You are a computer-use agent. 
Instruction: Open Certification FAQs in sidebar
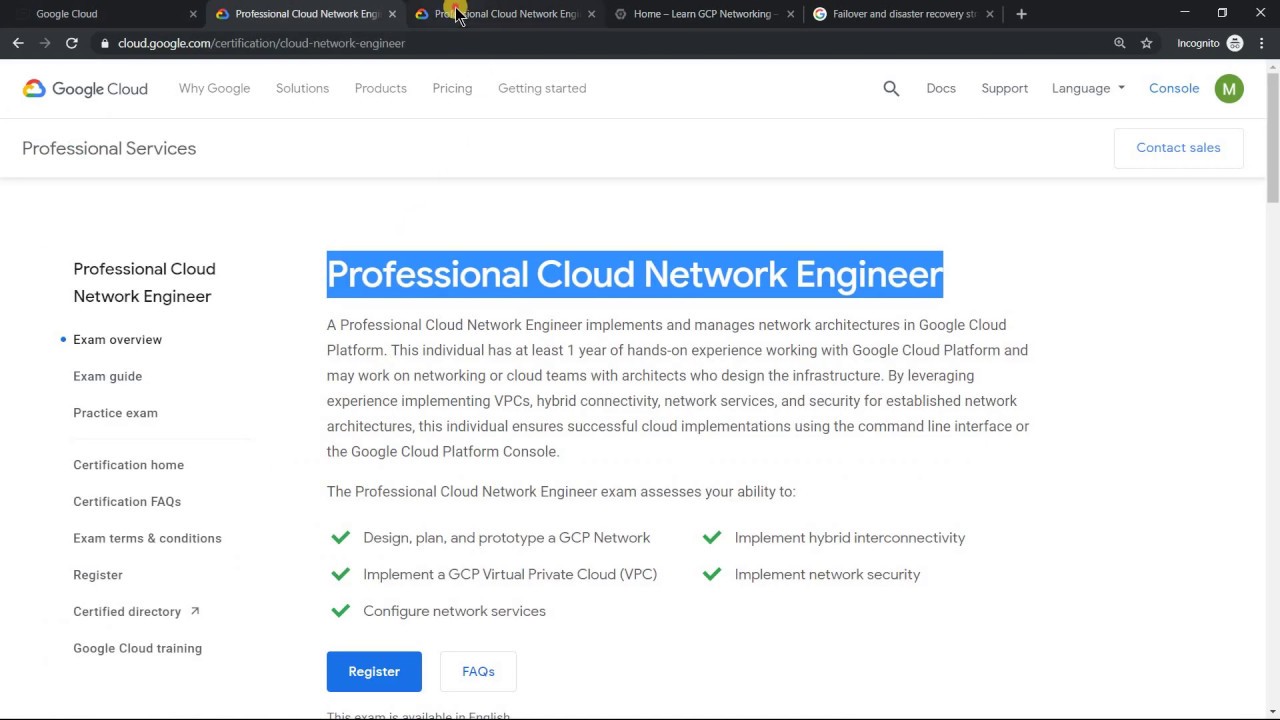coord(127,502)
